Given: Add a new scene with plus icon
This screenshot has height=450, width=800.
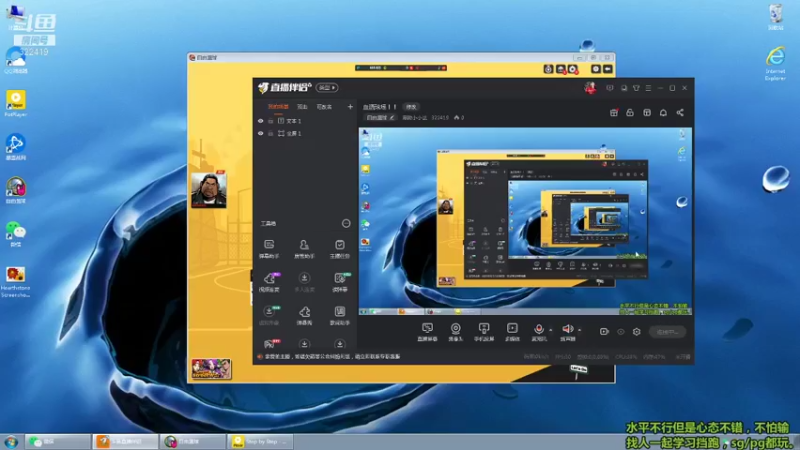Looking at the screenshot, I should click(350, 107).
